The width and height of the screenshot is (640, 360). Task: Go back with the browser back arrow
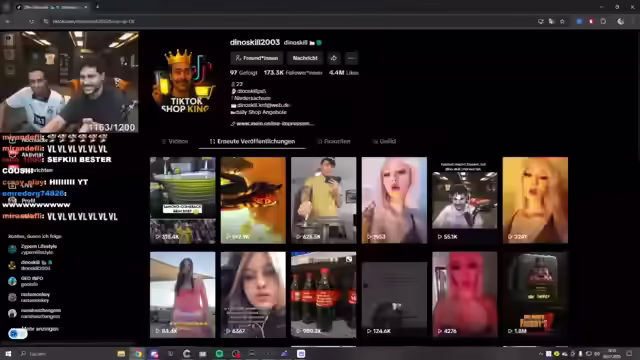7,21
